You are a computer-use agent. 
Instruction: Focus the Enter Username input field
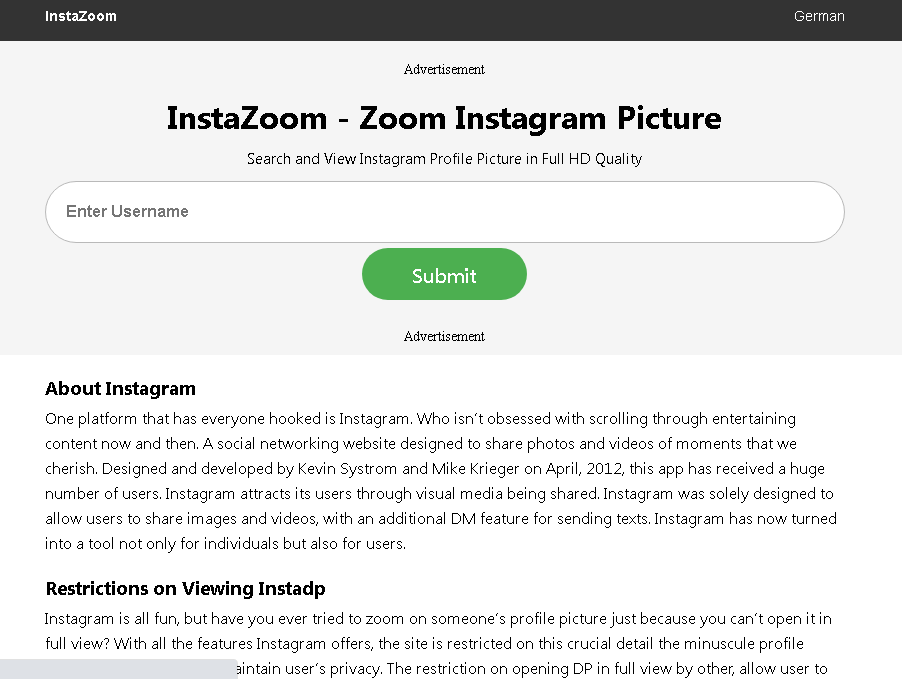point(445,212)
